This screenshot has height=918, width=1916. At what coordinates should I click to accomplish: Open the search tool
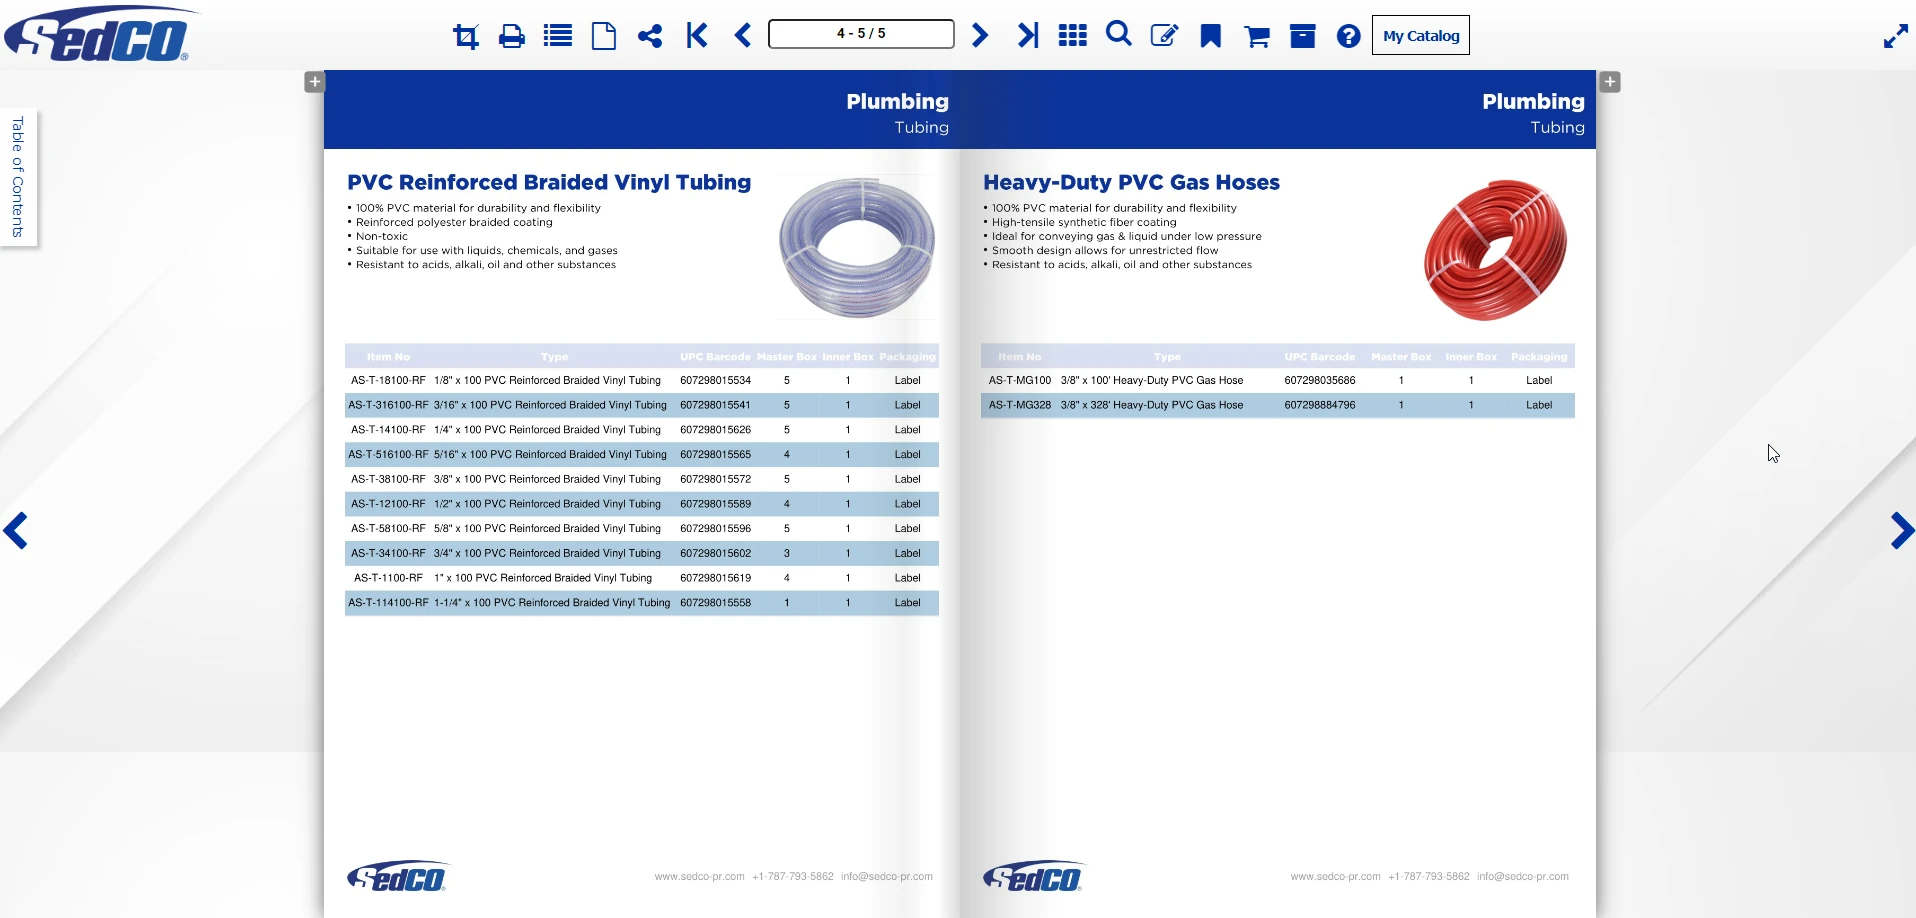tap(1117, 34)
